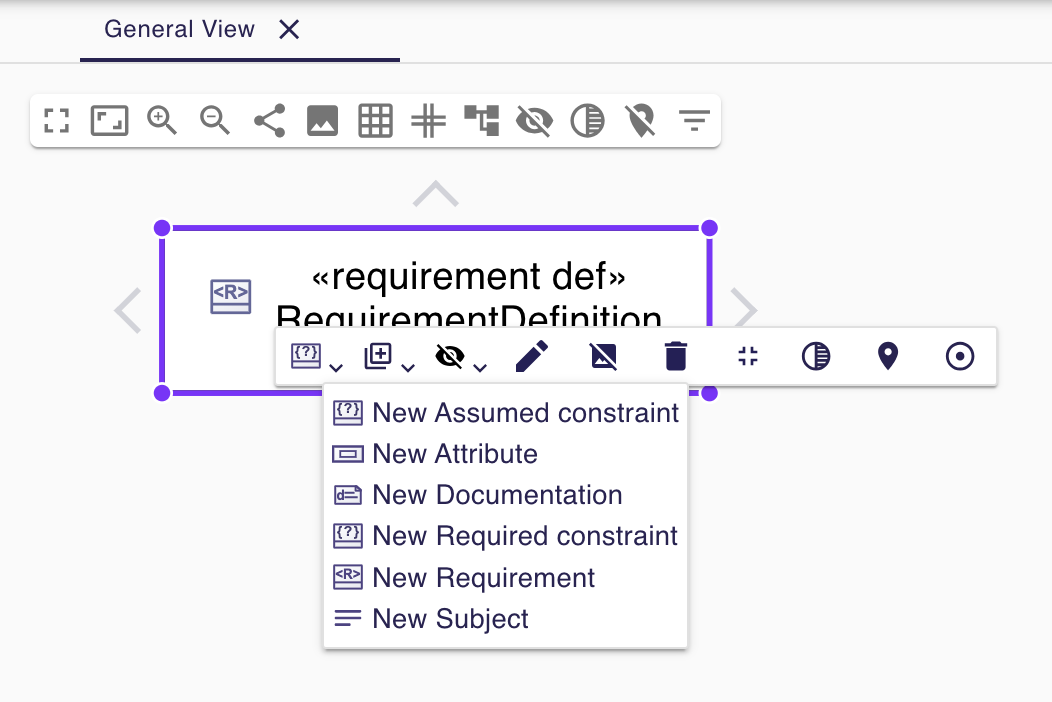Choose New Subject in the menu
This screenshot has width=1052, height=702.
pyautogui.click(x=449, y=618)
